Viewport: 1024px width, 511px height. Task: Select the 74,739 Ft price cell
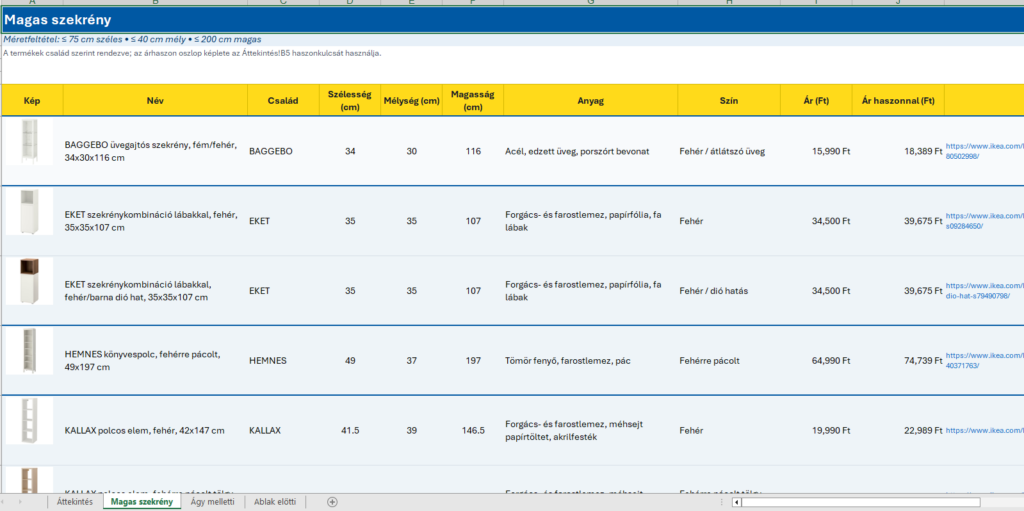(898, 361)
